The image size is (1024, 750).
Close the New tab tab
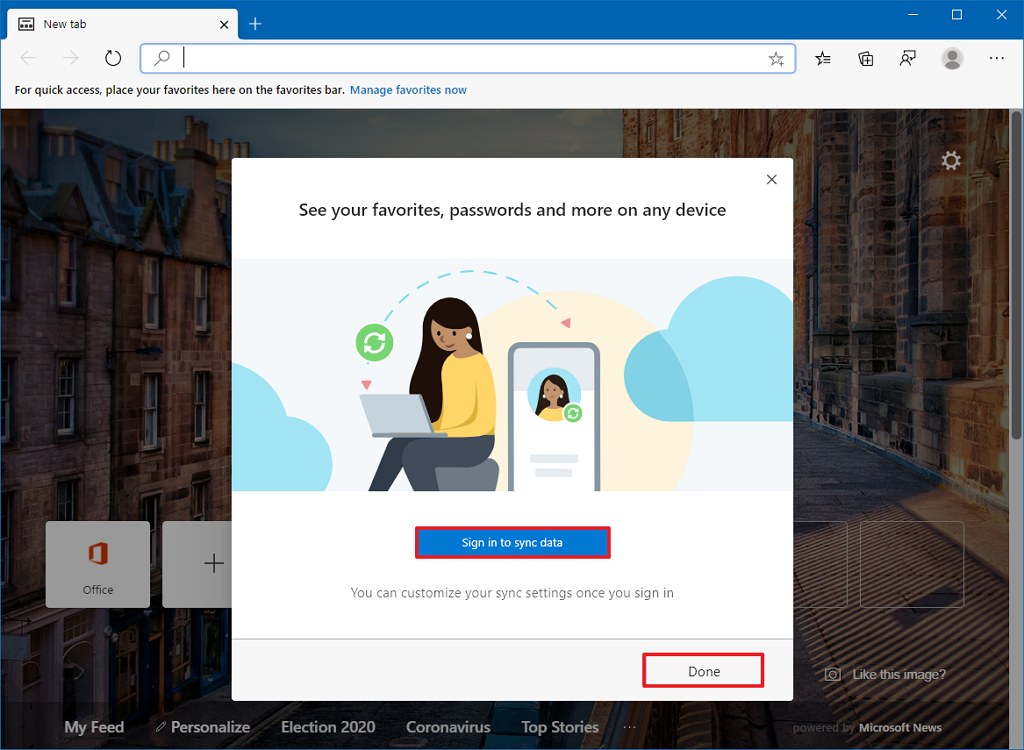pos(224,24)
